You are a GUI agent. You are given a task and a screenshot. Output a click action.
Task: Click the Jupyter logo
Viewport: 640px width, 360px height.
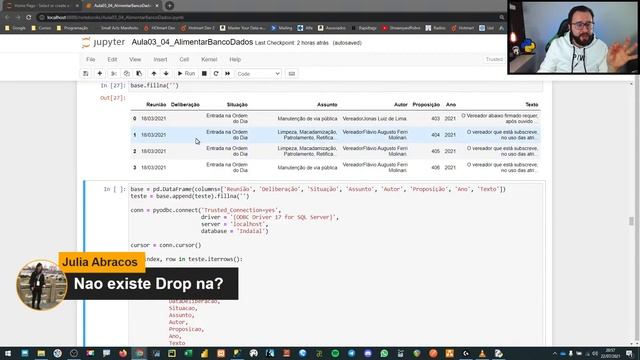pos(103,42)
